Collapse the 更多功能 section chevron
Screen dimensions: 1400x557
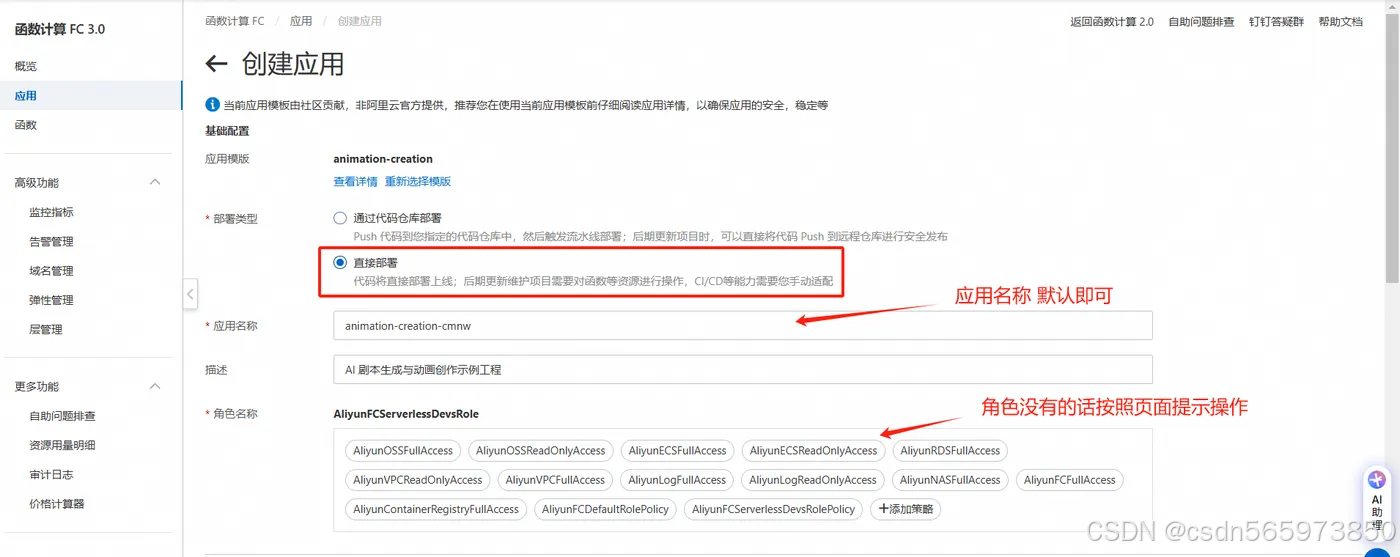155,386
